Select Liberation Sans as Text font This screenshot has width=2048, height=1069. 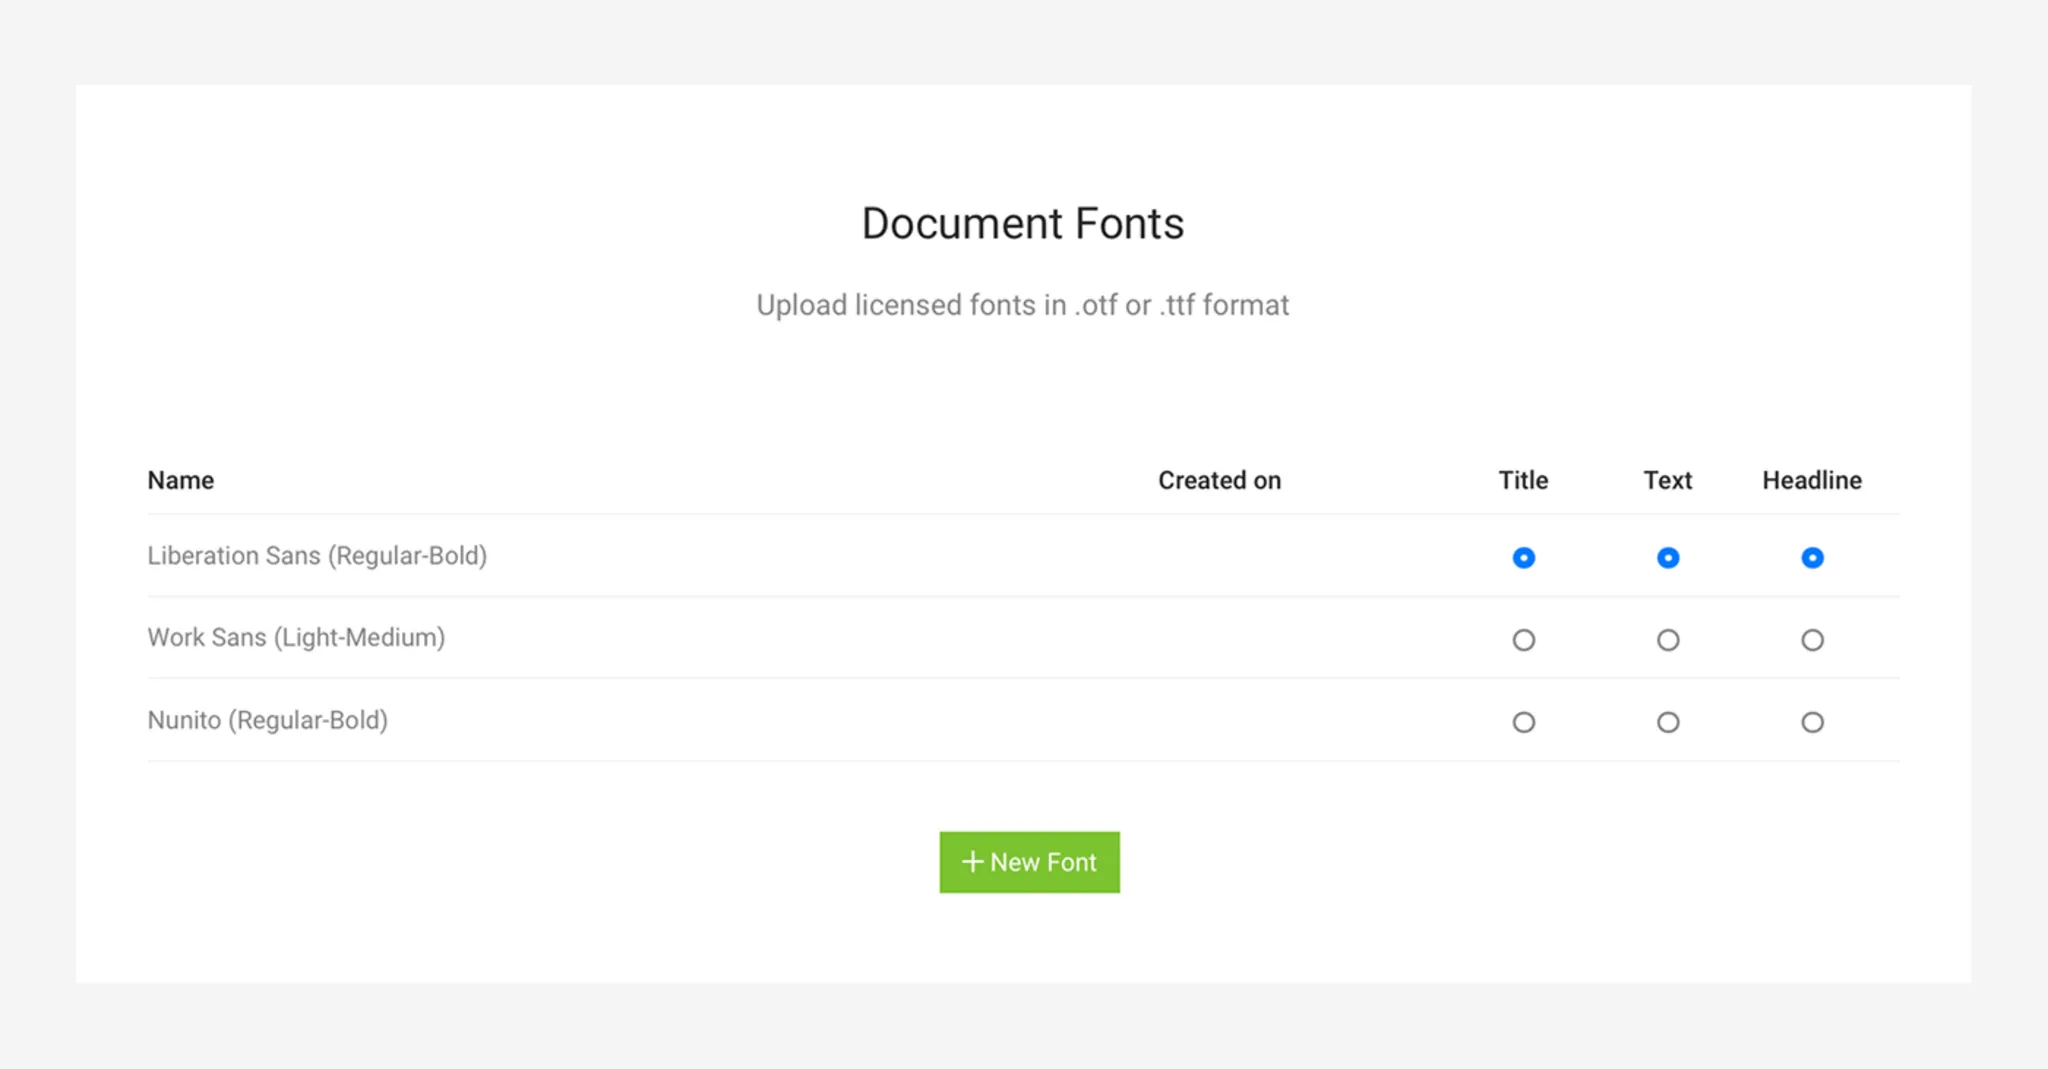pos(1668,557)
